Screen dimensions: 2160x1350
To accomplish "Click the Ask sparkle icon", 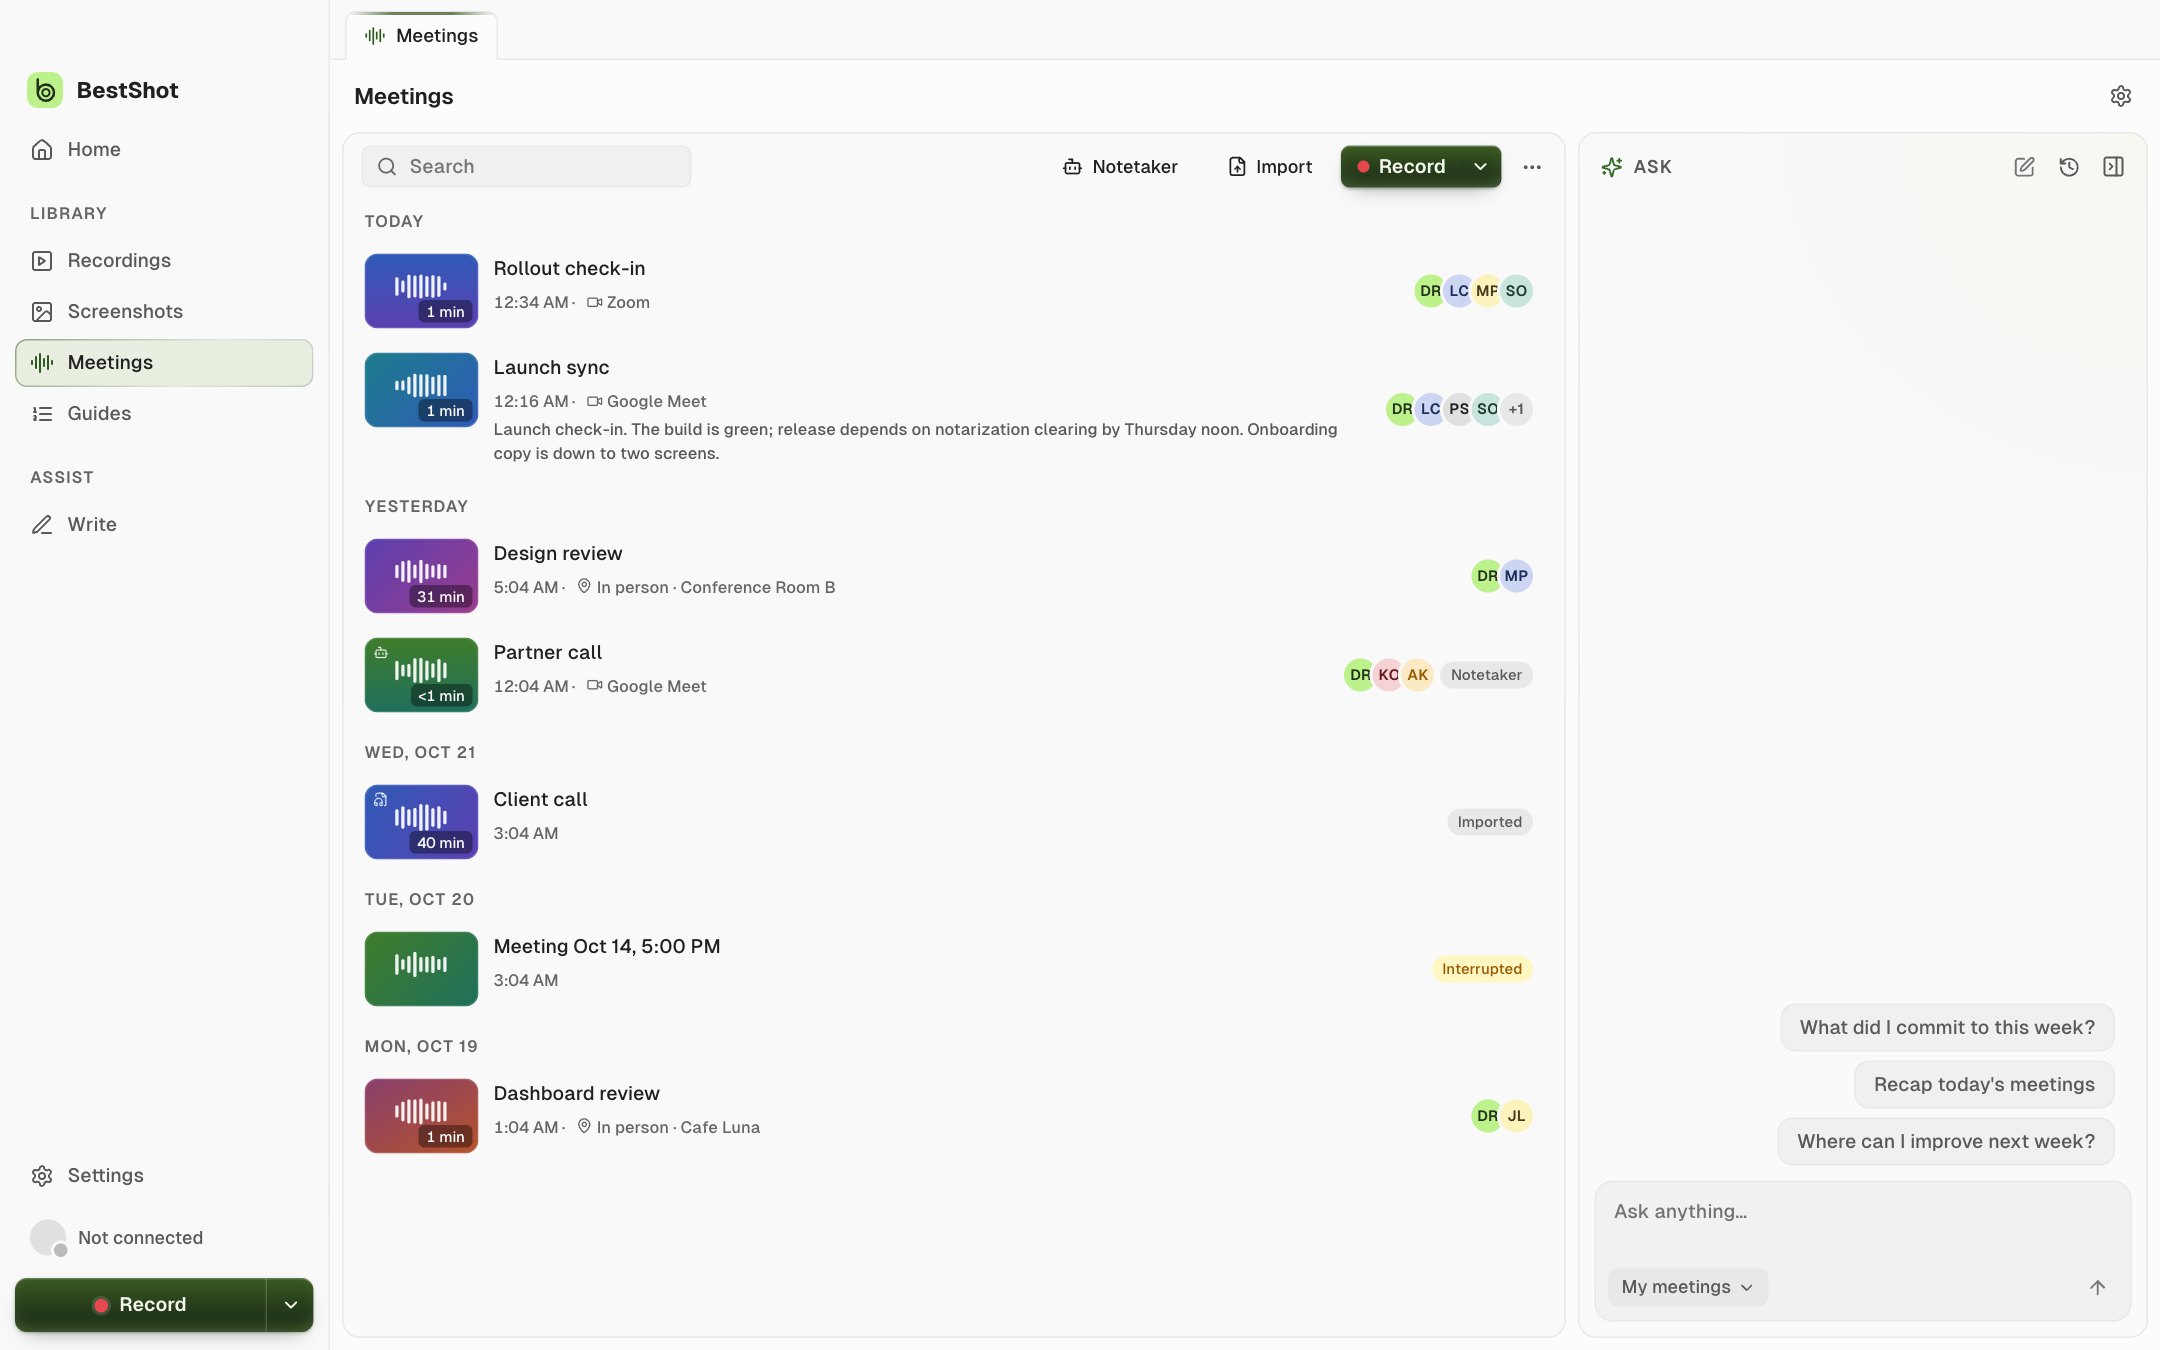I will click(x=1611, y=167).
